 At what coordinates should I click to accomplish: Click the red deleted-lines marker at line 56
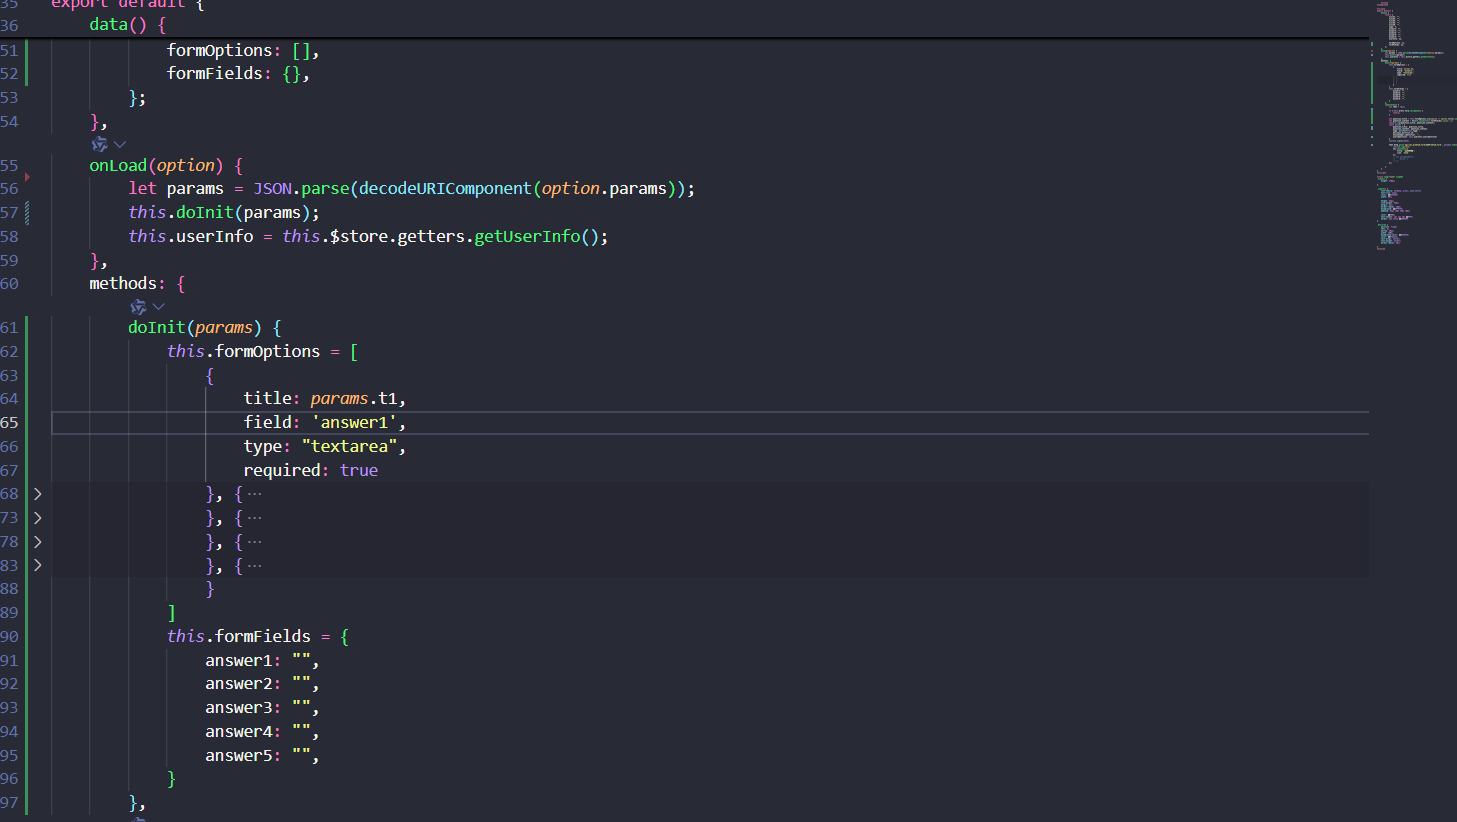click(27, 177)
